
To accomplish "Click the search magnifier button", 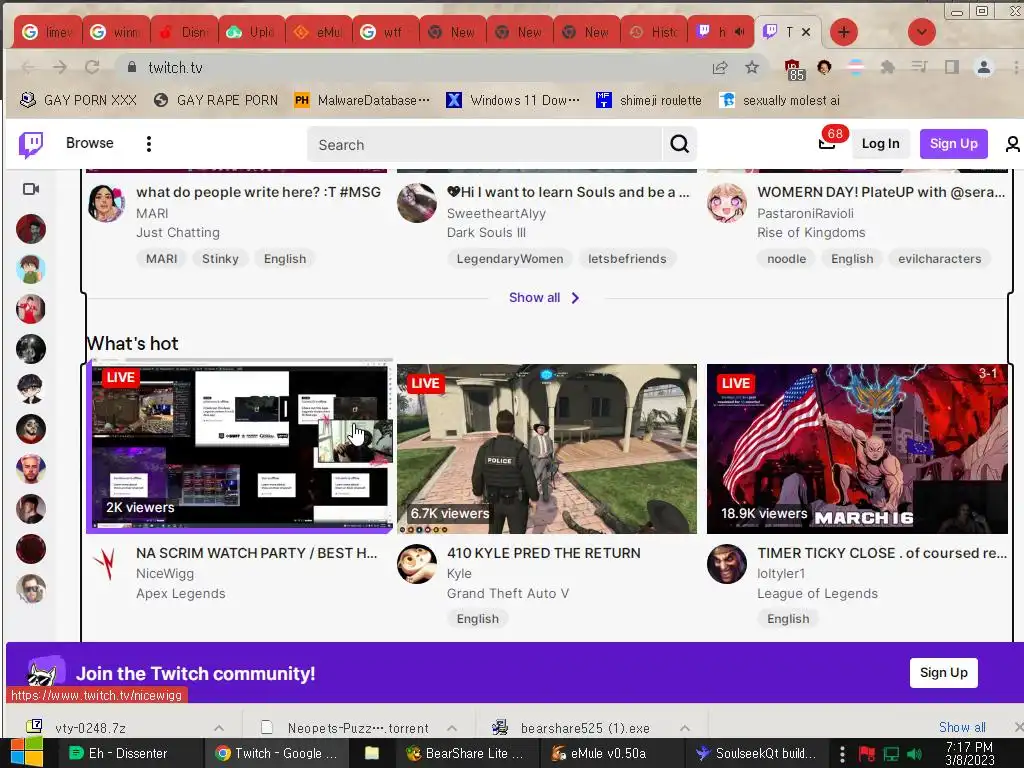I will (679, 144).
